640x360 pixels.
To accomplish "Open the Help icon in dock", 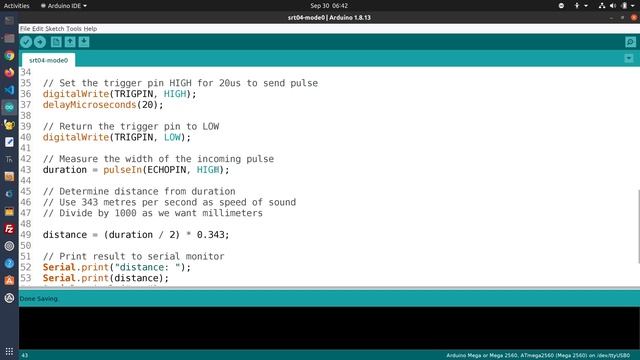I will tap(9, 263).
